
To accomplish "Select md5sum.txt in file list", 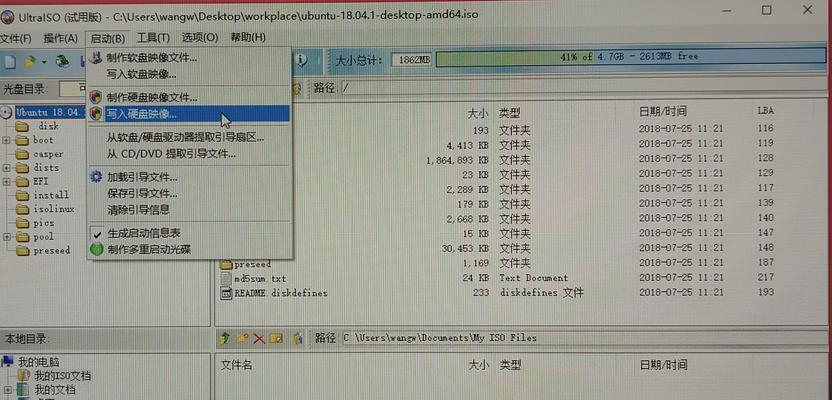I will click(x=260, y=279).
